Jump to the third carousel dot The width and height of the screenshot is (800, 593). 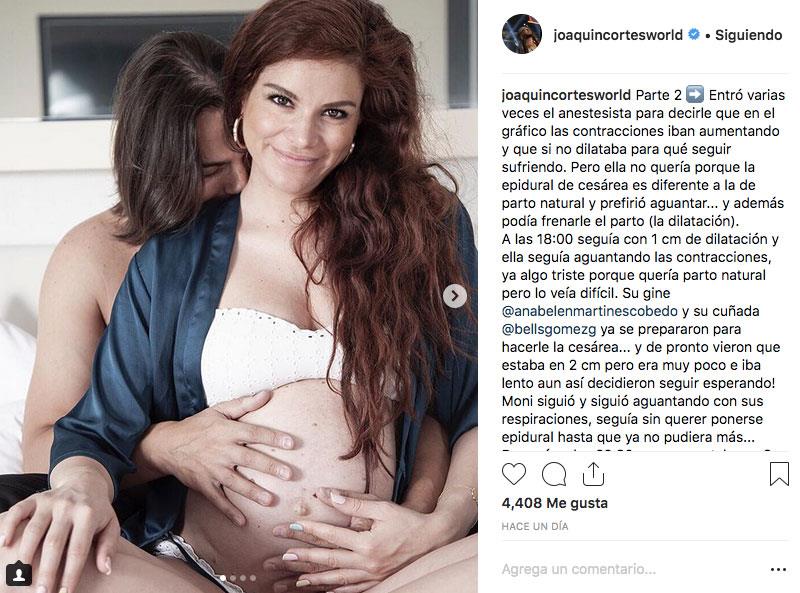243,578
